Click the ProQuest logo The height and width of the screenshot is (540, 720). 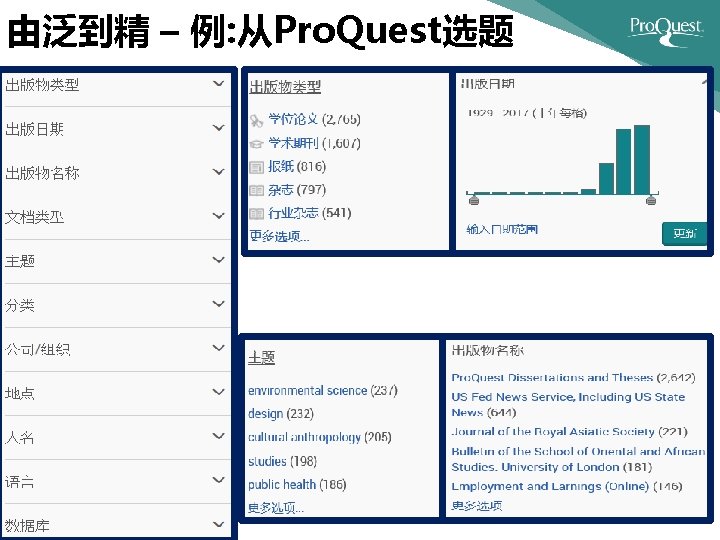pyautogui.click(x=666, y=30)
